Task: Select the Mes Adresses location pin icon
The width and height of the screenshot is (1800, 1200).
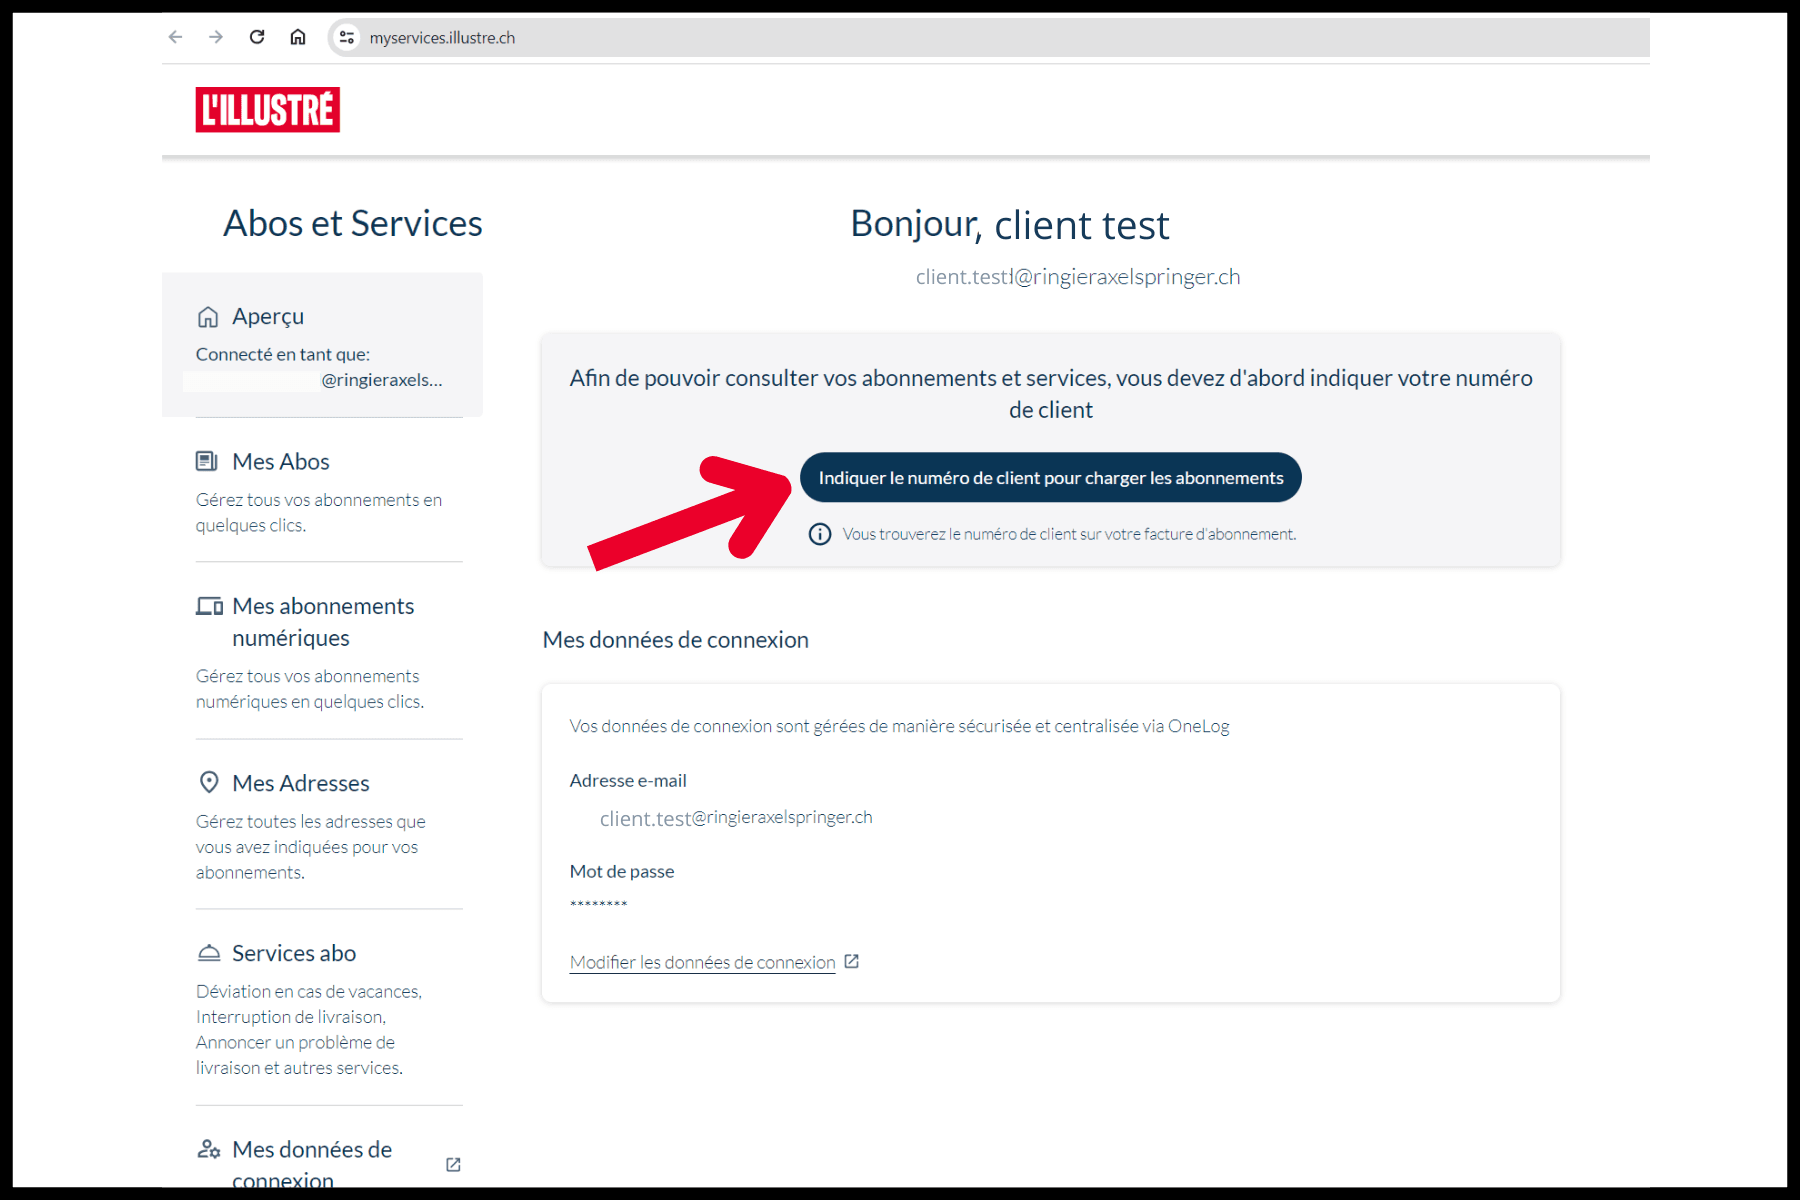Action: point(209,782)
